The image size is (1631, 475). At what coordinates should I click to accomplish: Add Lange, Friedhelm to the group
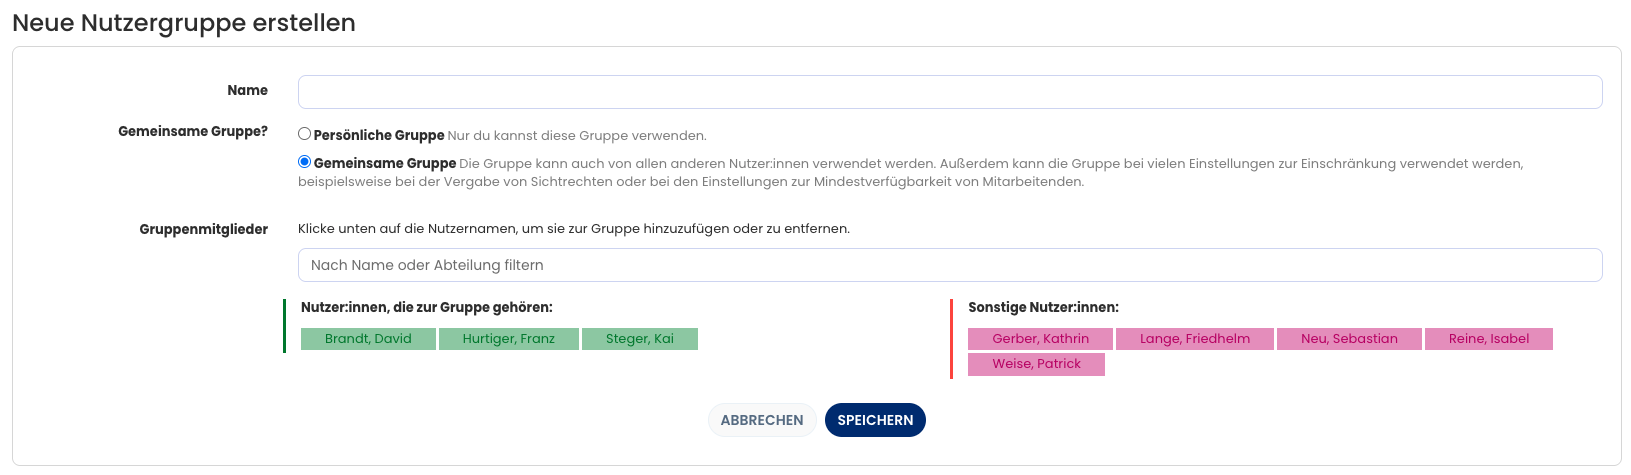1194,339
